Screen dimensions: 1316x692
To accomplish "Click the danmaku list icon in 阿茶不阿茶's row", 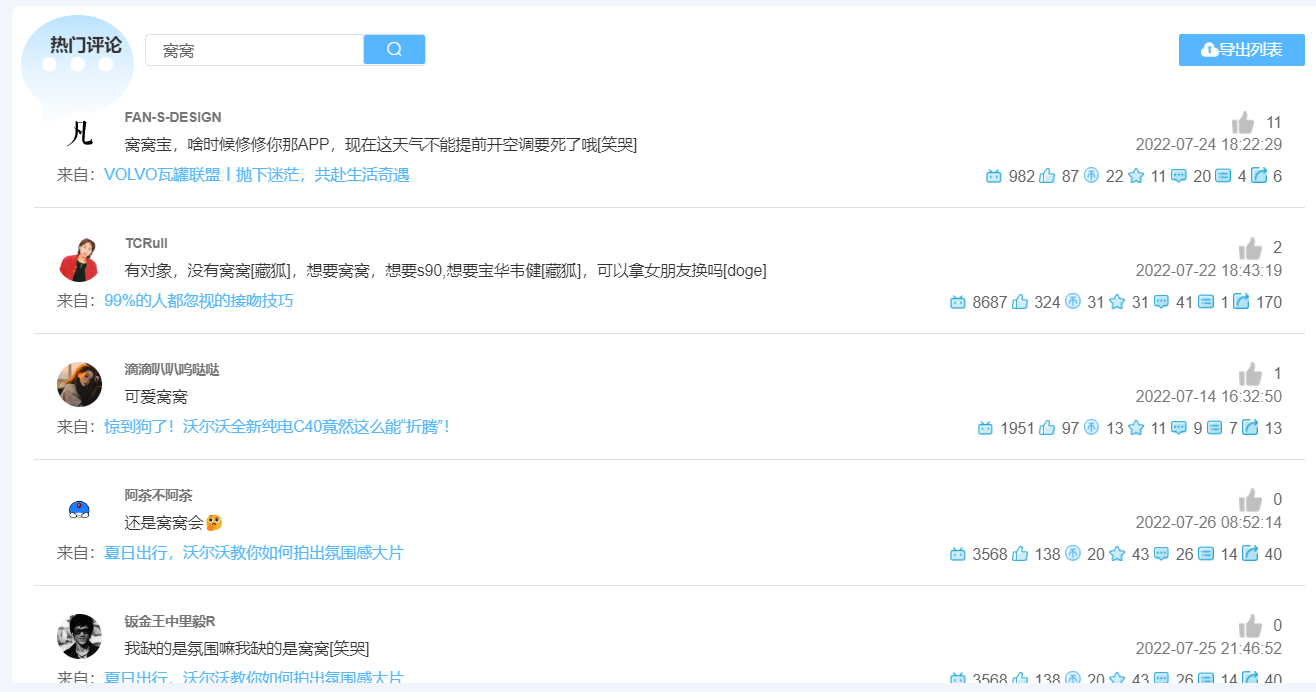I will coord(1206,554).
